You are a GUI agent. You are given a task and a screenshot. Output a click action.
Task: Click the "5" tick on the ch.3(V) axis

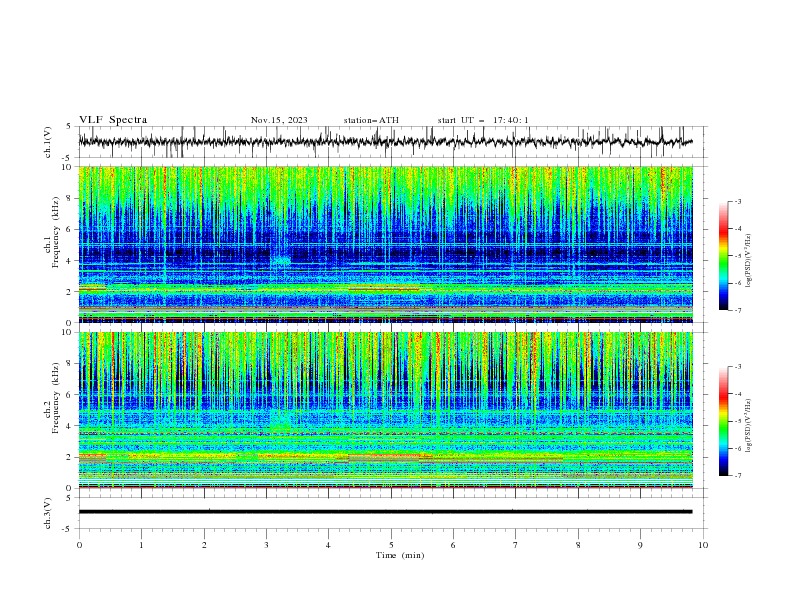coord(69,498)
